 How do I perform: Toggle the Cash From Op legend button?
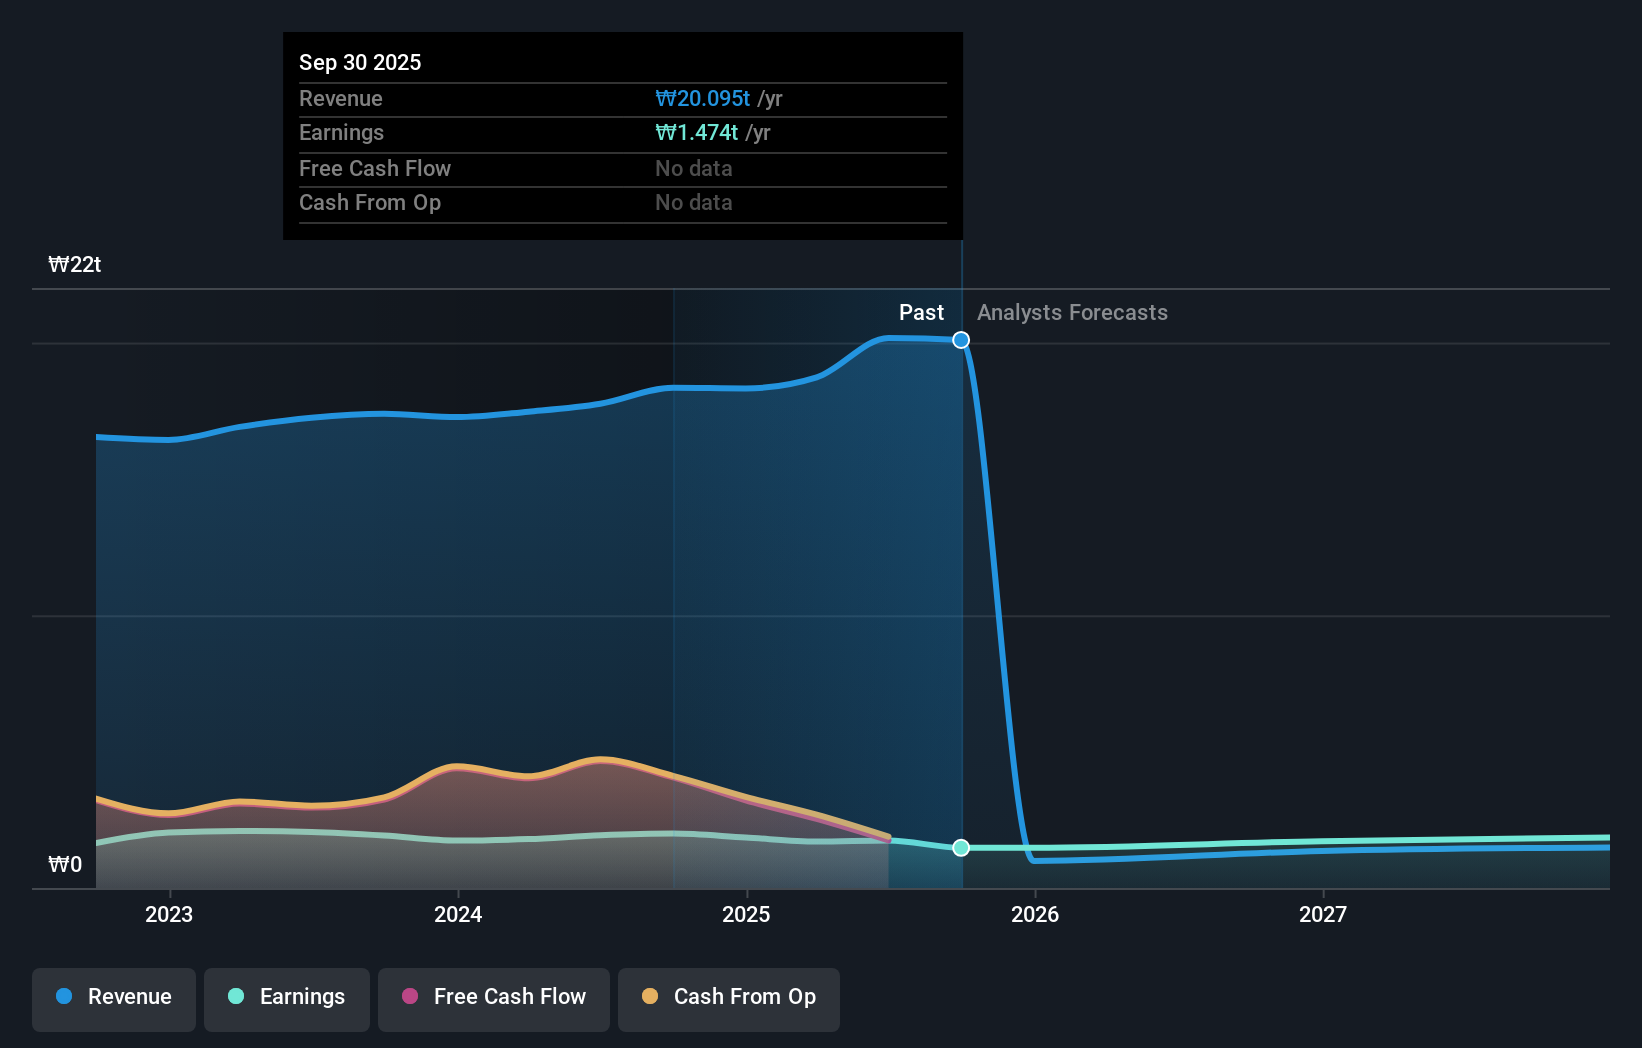pyautogui.click(x=729, y=999)
